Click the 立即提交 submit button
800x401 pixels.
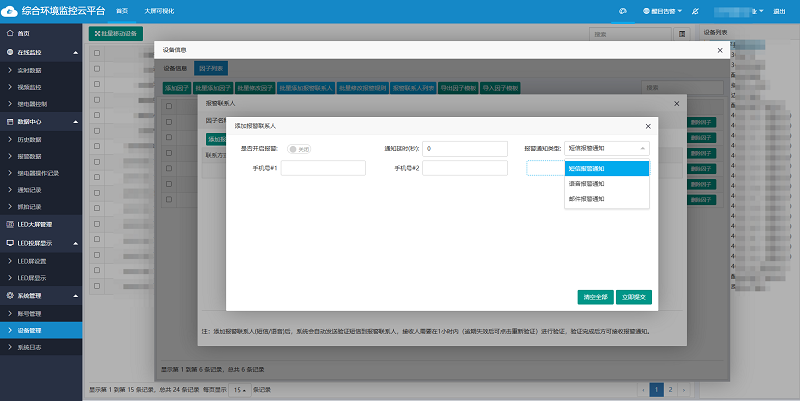pyautogui.click(x=634, y=297)
